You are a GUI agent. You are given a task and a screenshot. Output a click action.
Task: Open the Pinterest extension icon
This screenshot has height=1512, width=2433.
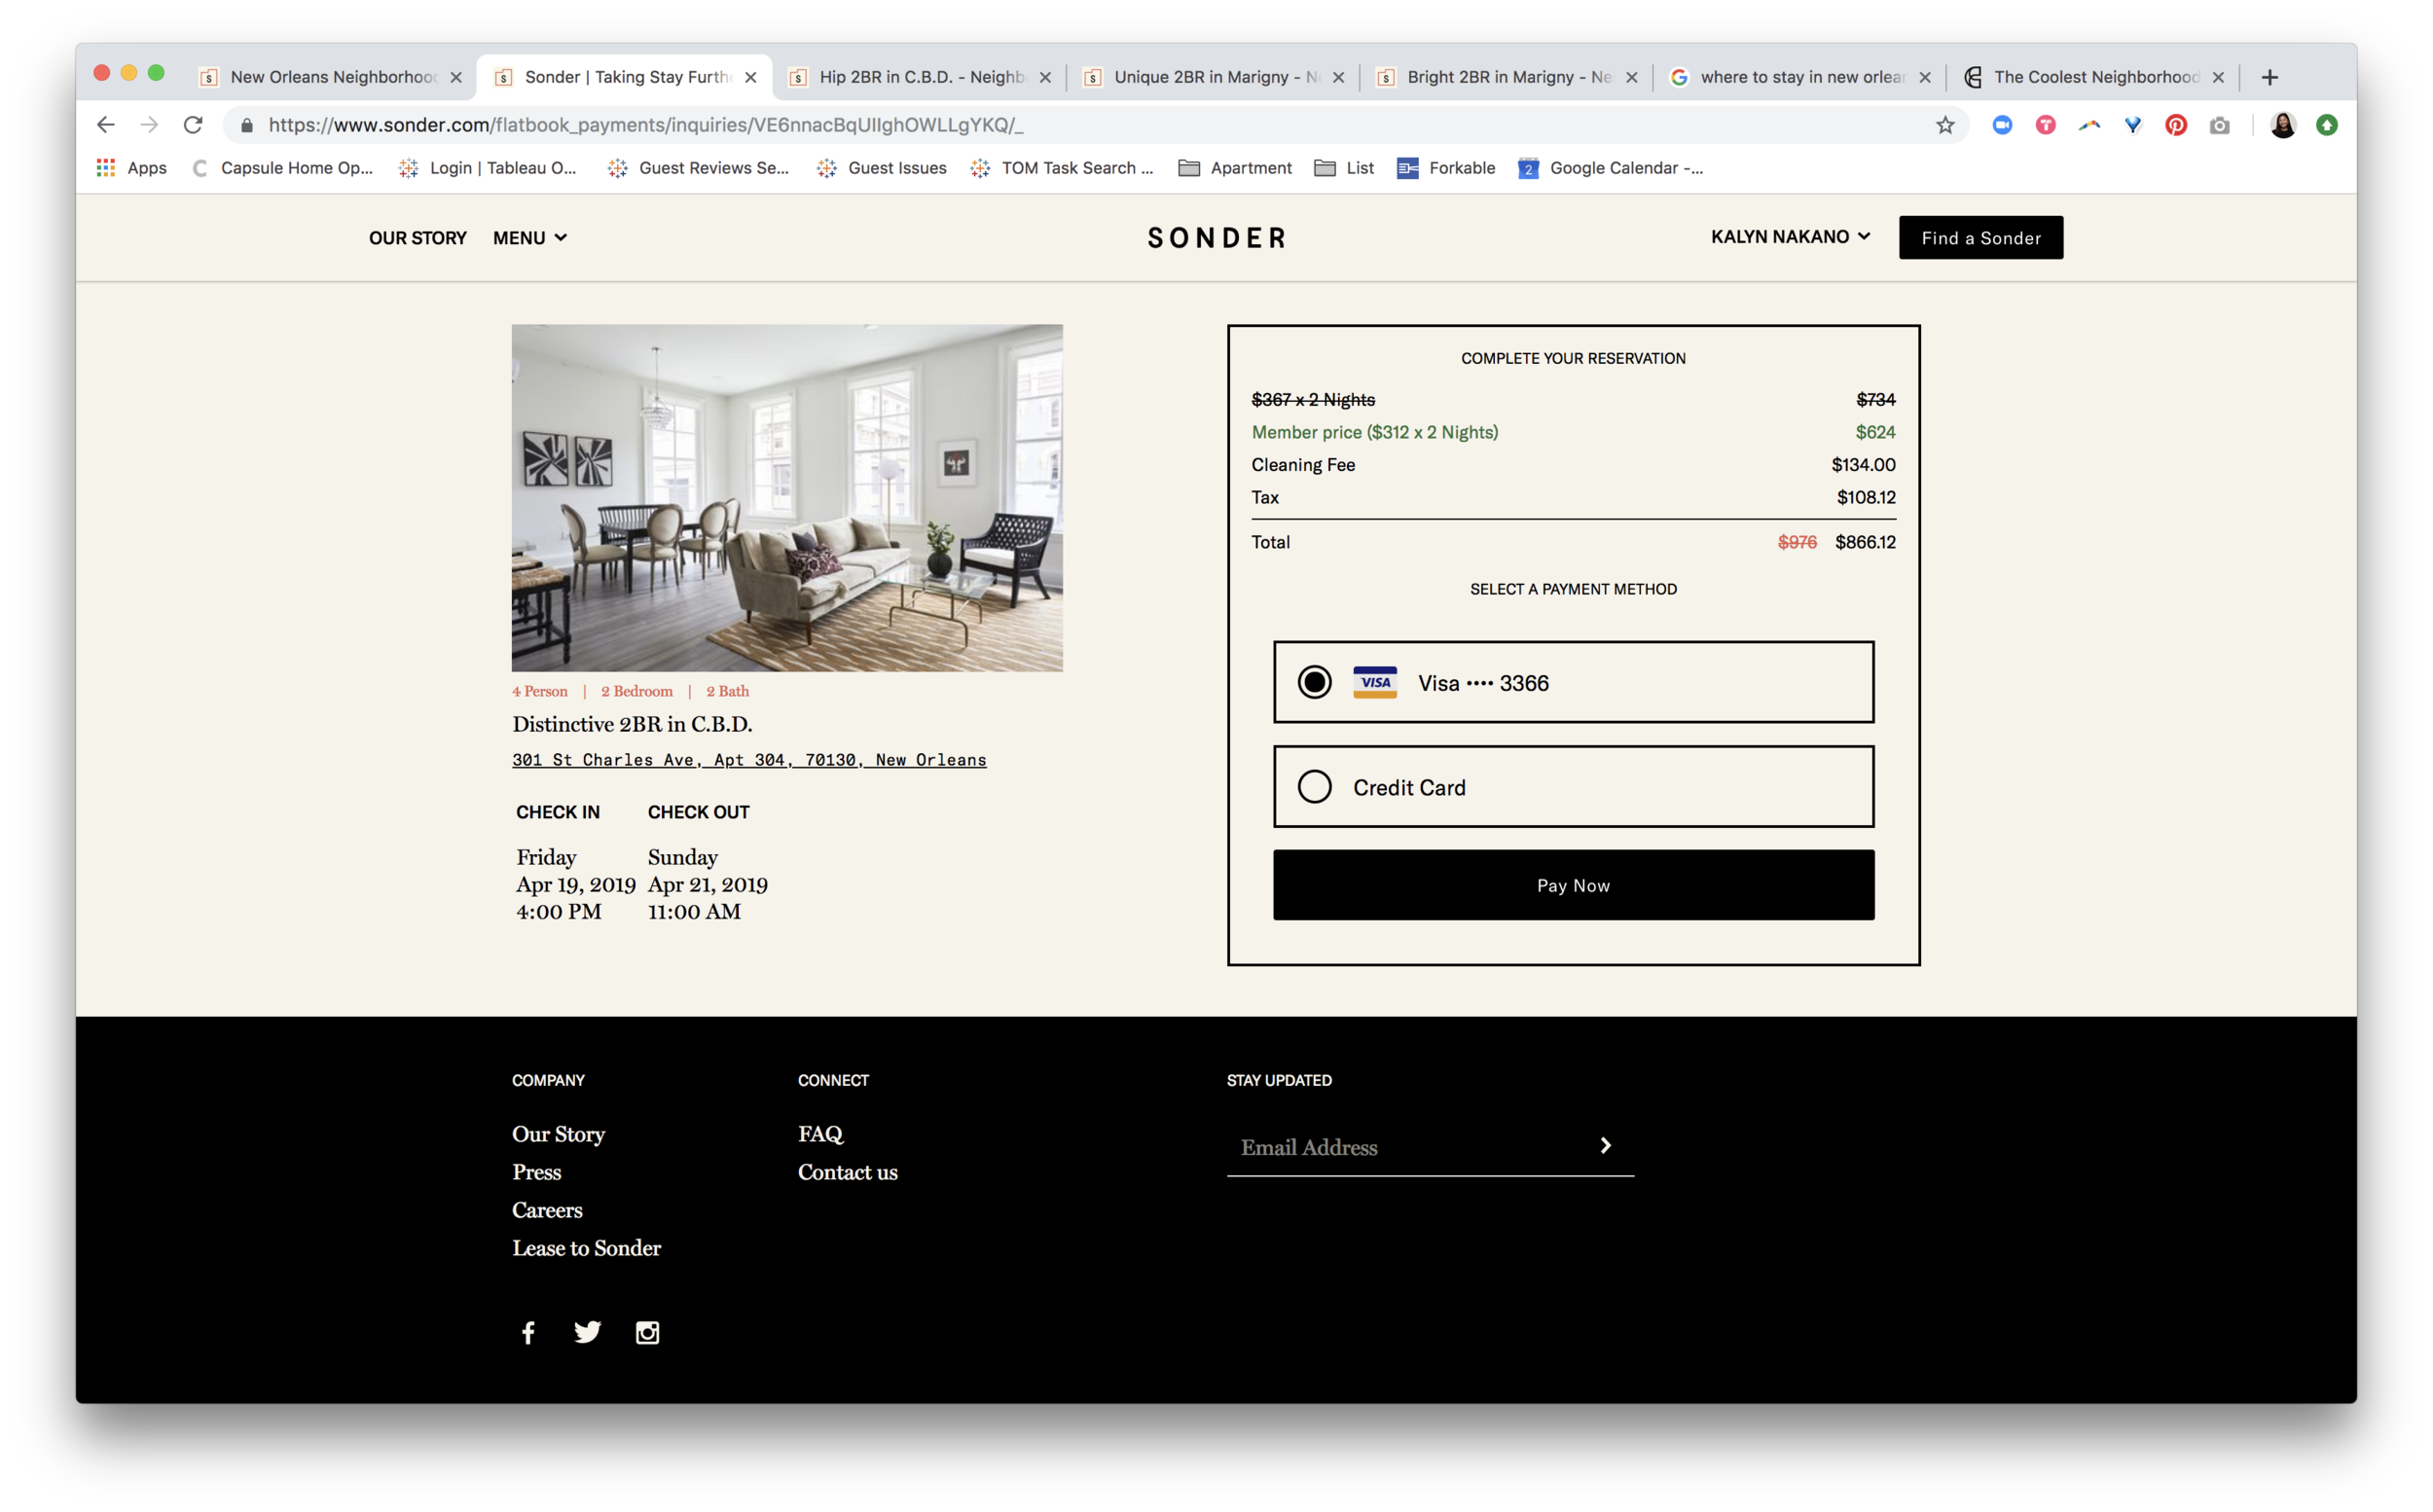2176,125
